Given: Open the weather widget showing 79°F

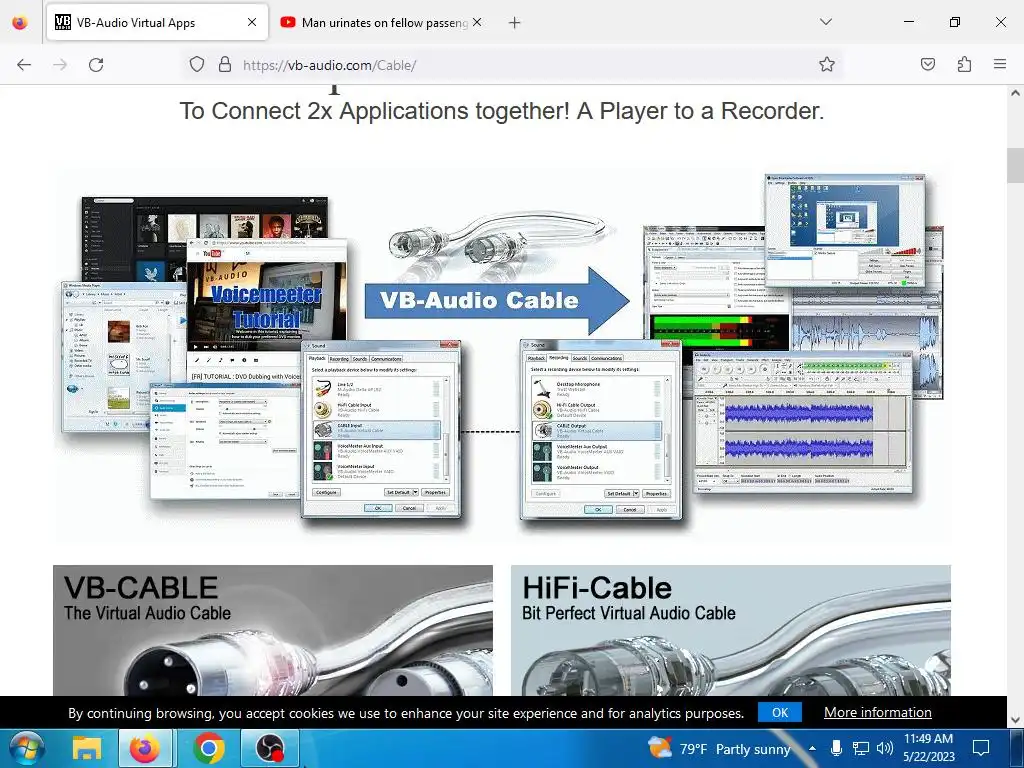Looking at the screenshot, I should pos(719,749).
